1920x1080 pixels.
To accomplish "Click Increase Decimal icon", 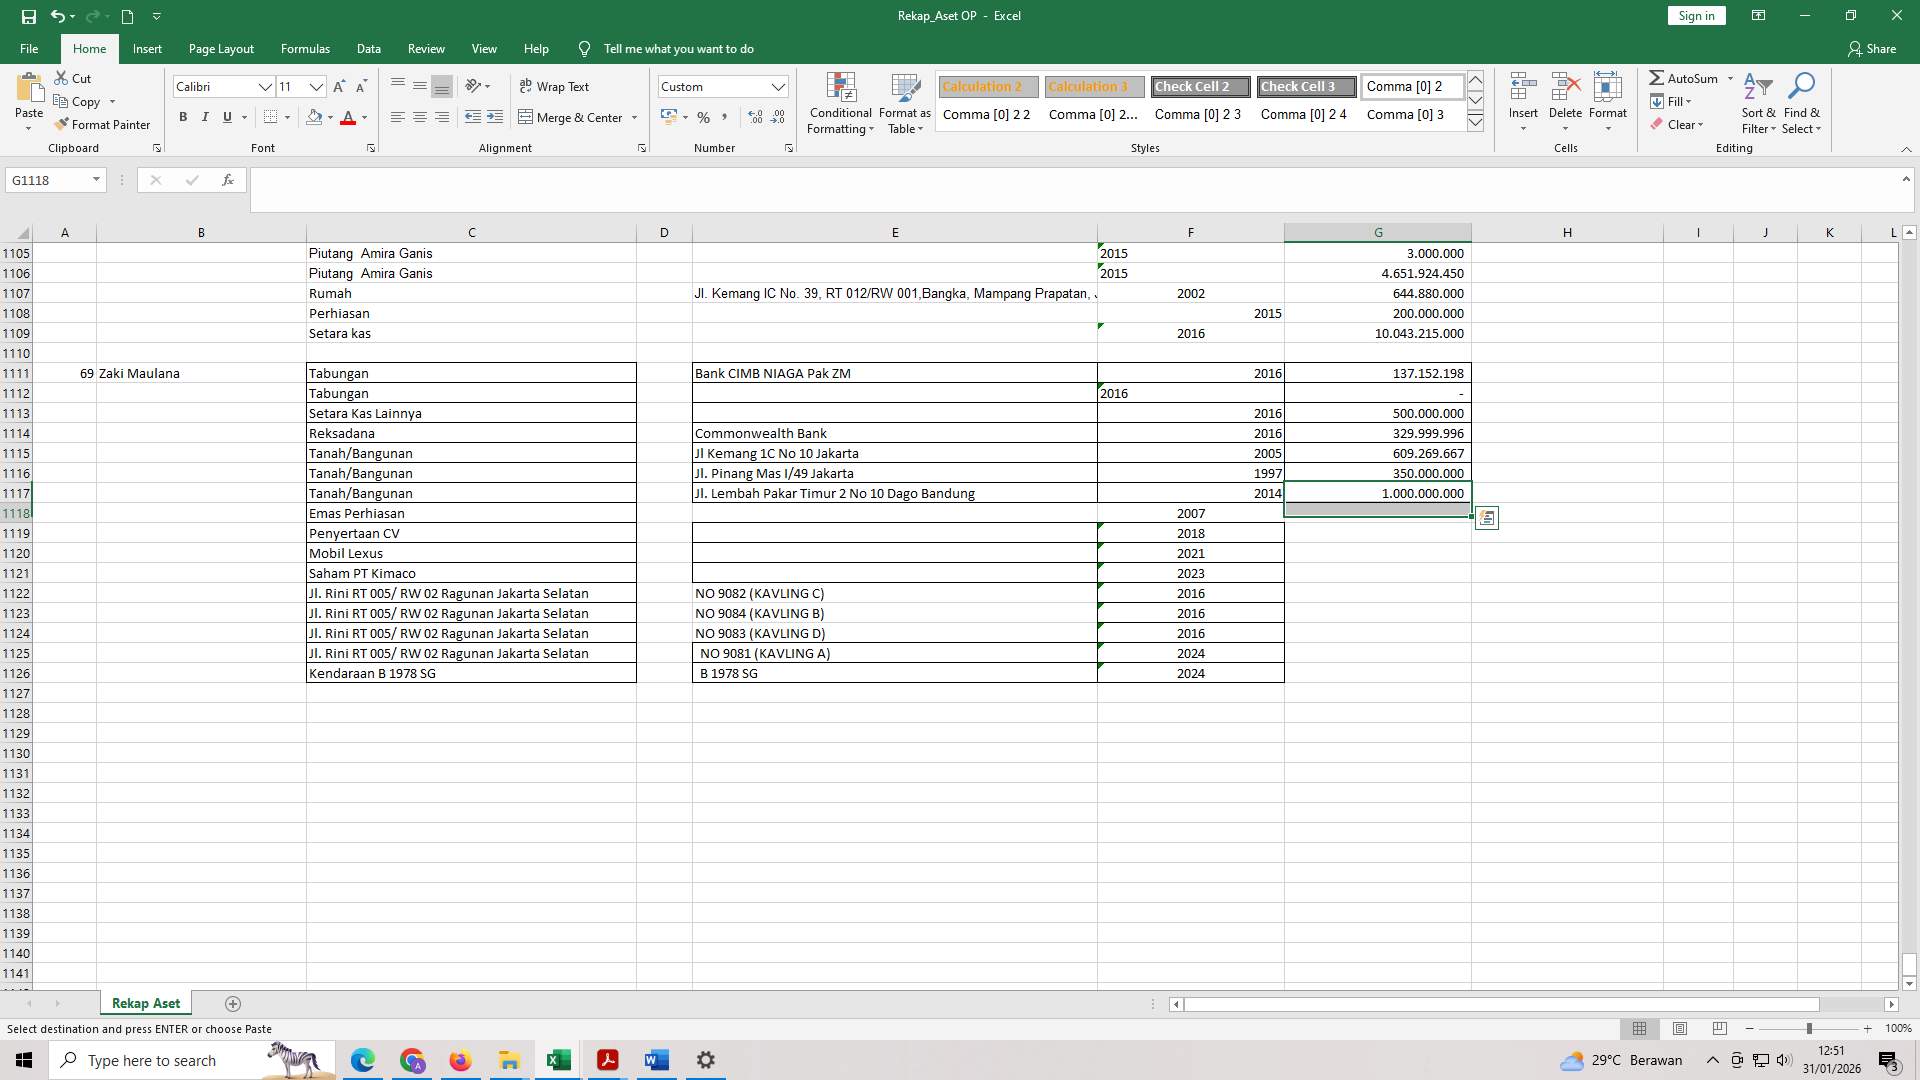I will [755, 118].
